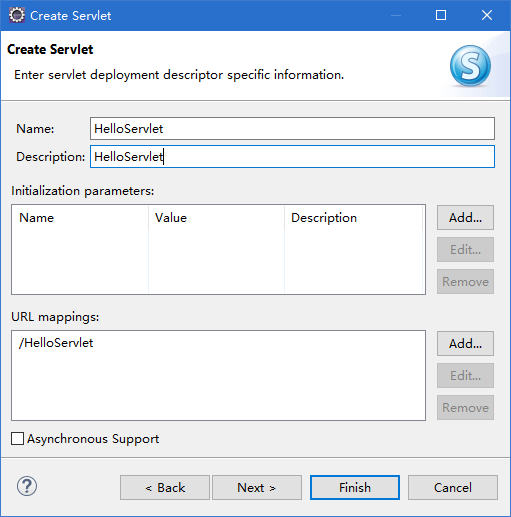The image size is (511, 517).
Task: Proceed with the Next button
Action: (x=257, y=488)
